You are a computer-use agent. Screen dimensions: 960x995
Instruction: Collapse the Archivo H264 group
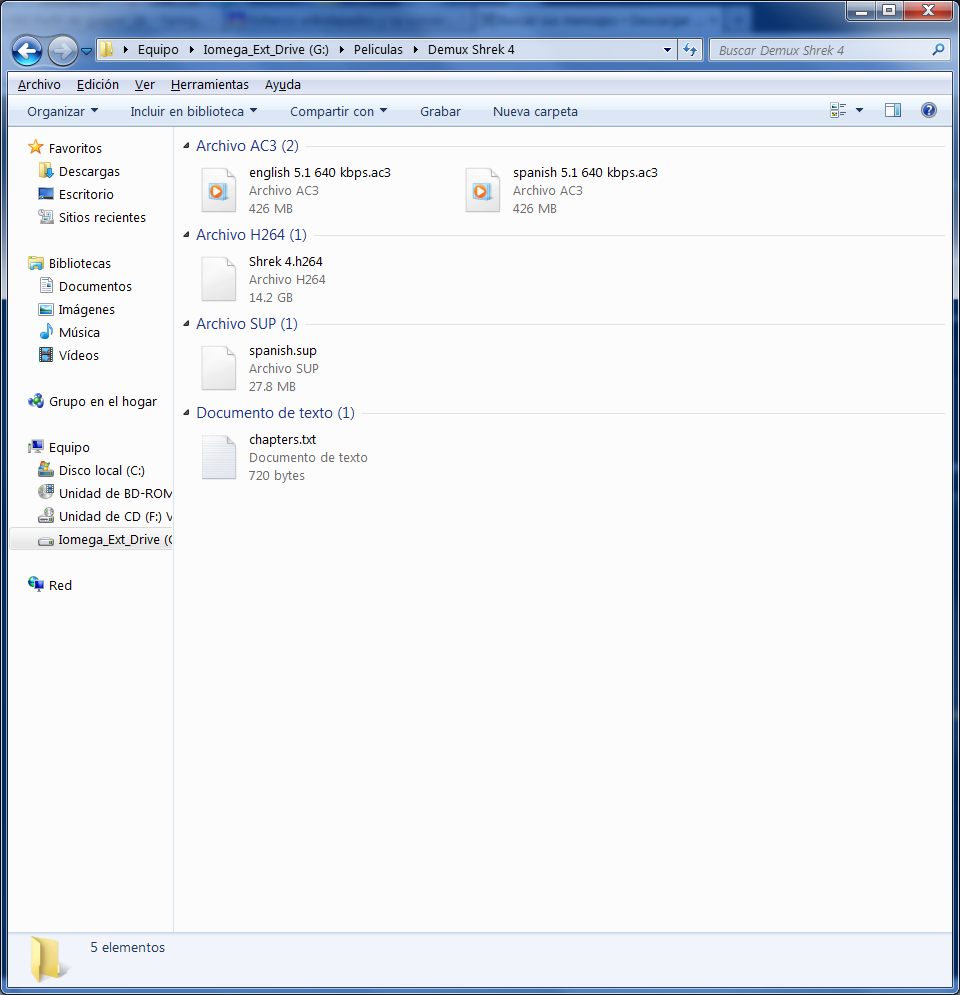[186, 235]
